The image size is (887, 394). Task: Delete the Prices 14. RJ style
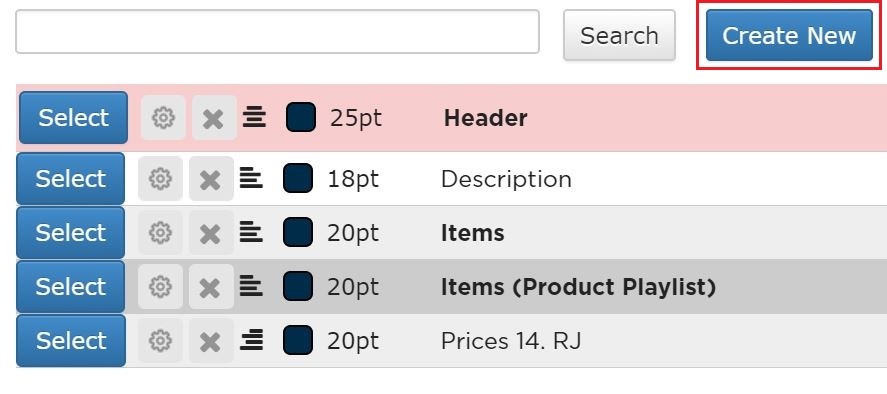pos(211,340)
